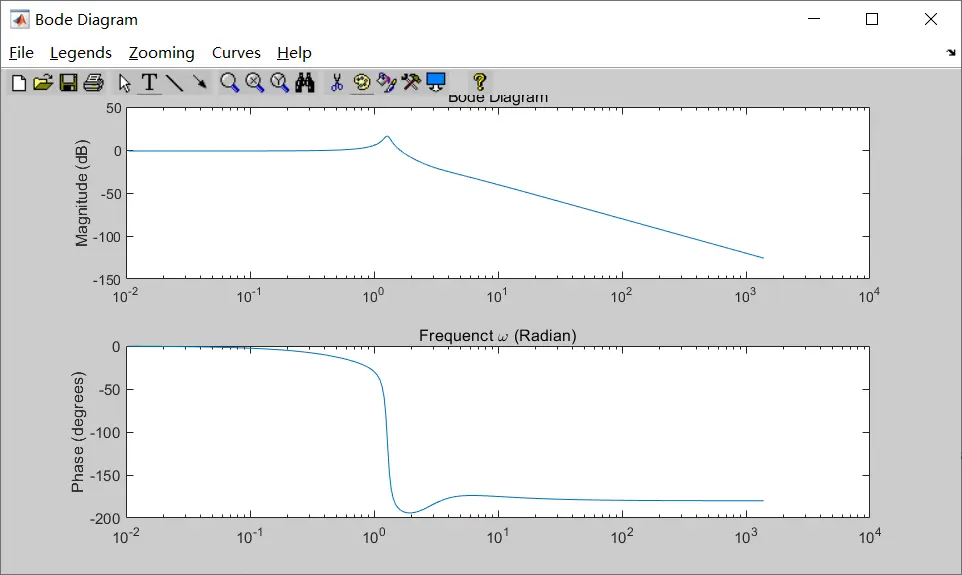The image size is (962, 575).
Task: Toggle the text insertion T tool
Action: coord(150,83)
